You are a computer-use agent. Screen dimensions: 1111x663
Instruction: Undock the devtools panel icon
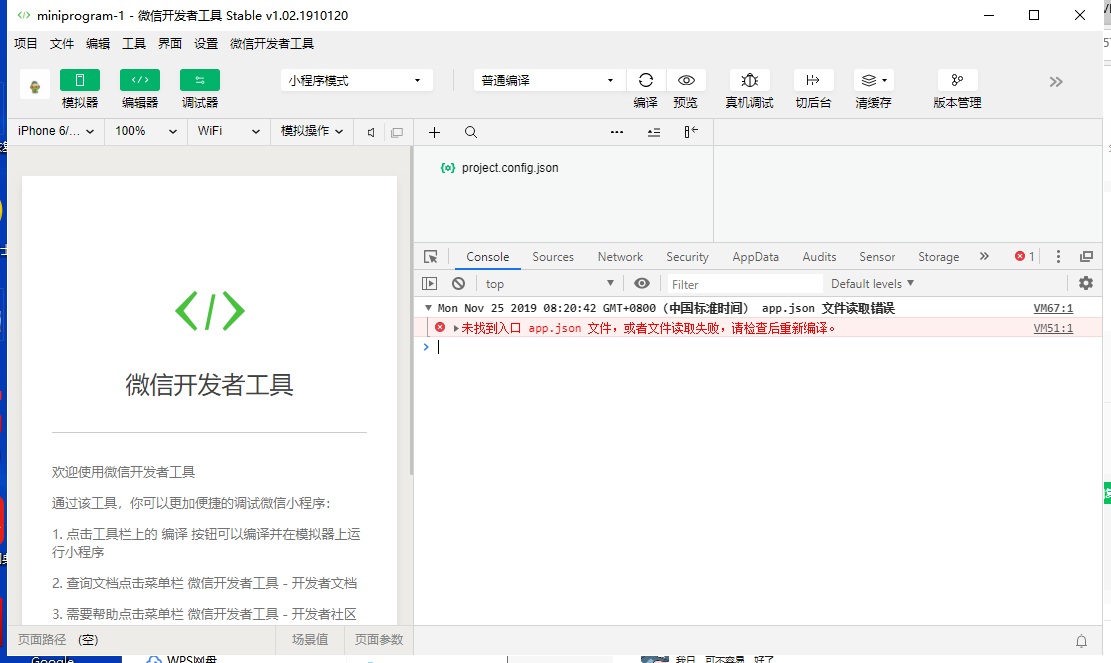[1086, 256]
